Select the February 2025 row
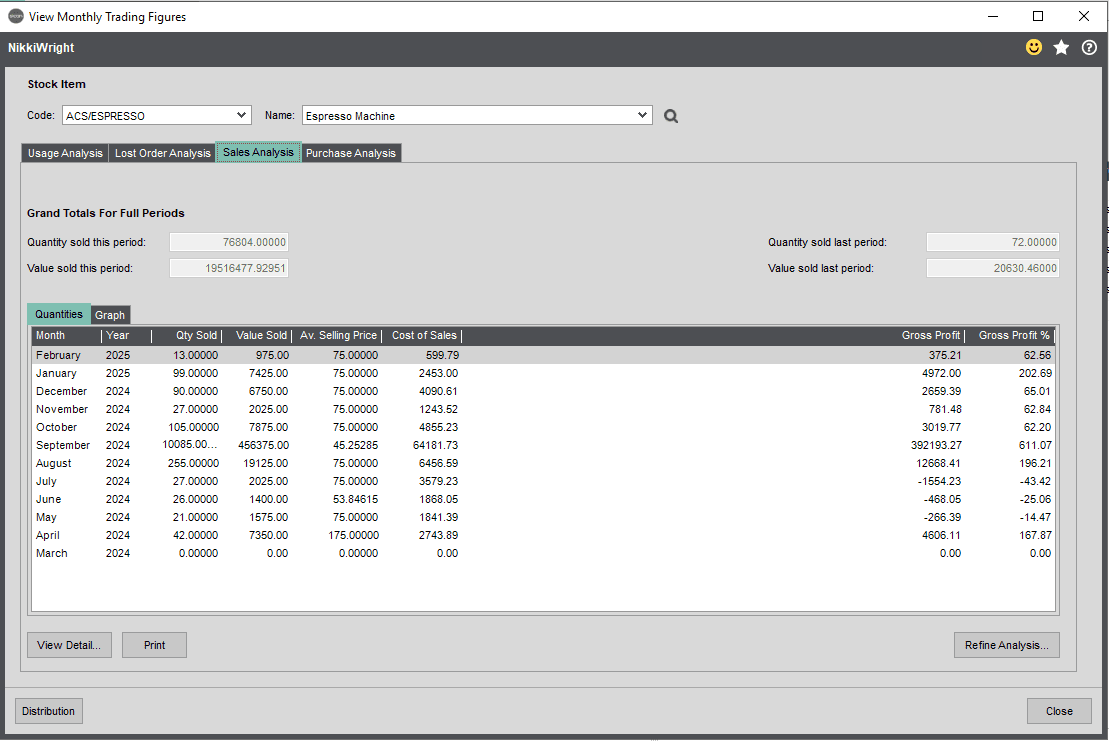 543,355
